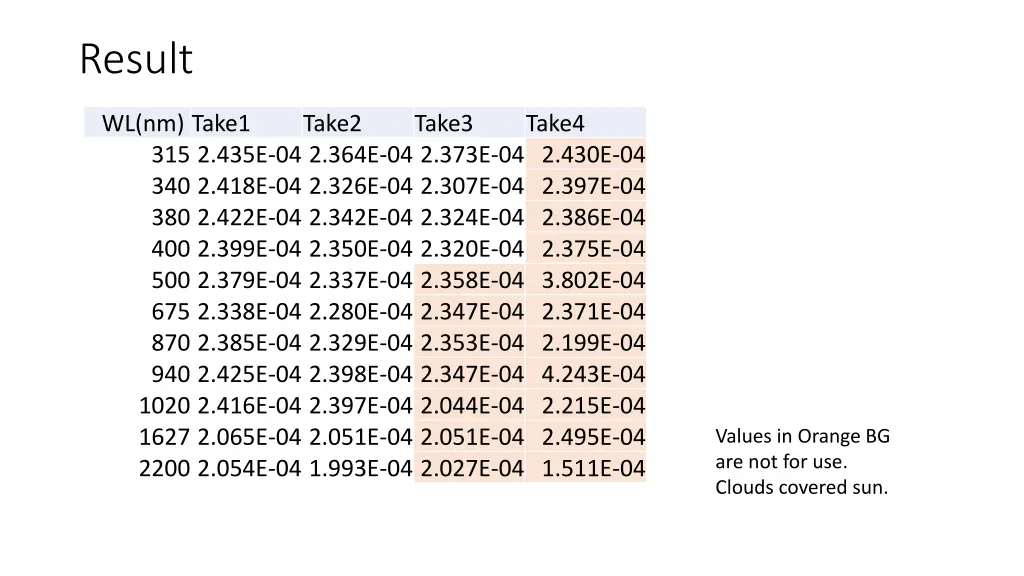Click the 1627 wavelength row label
The width and height of the screenshot is (1024, 576).
click(x=165, y=437)
